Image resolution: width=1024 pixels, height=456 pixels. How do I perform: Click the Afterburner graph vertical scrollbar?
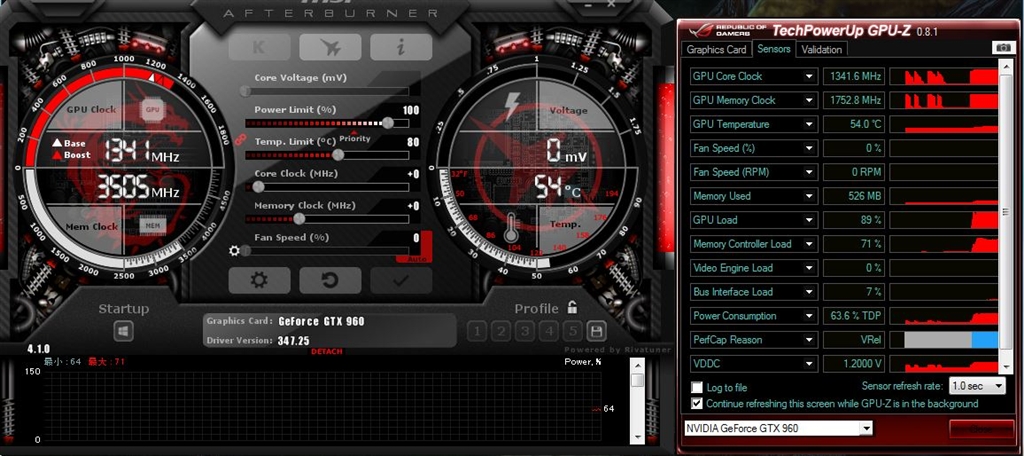point(637,400)
